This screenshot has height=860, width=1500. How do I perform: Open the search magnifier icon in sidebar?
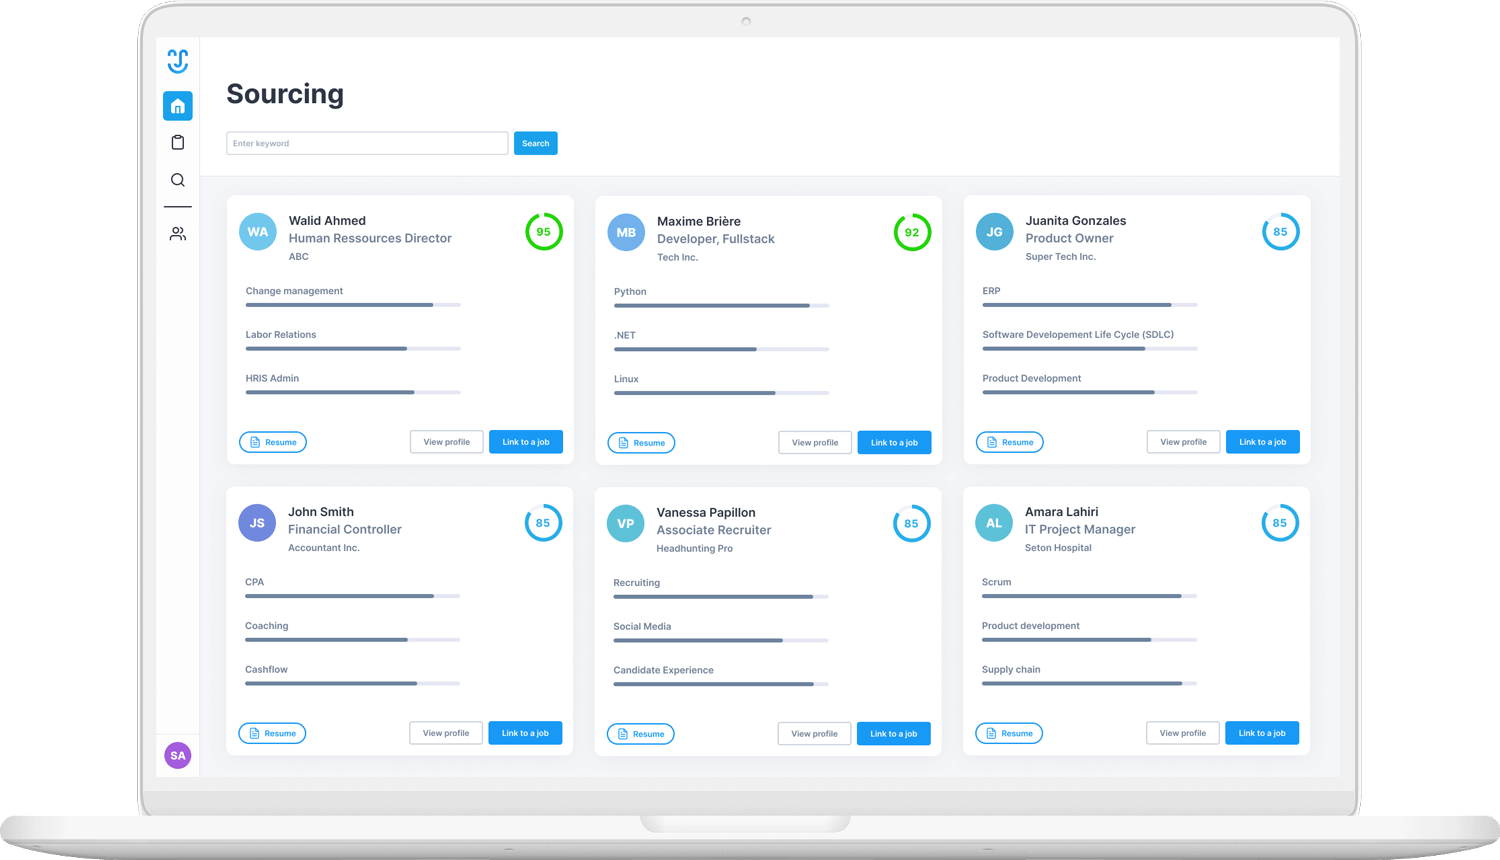point(178,180)
